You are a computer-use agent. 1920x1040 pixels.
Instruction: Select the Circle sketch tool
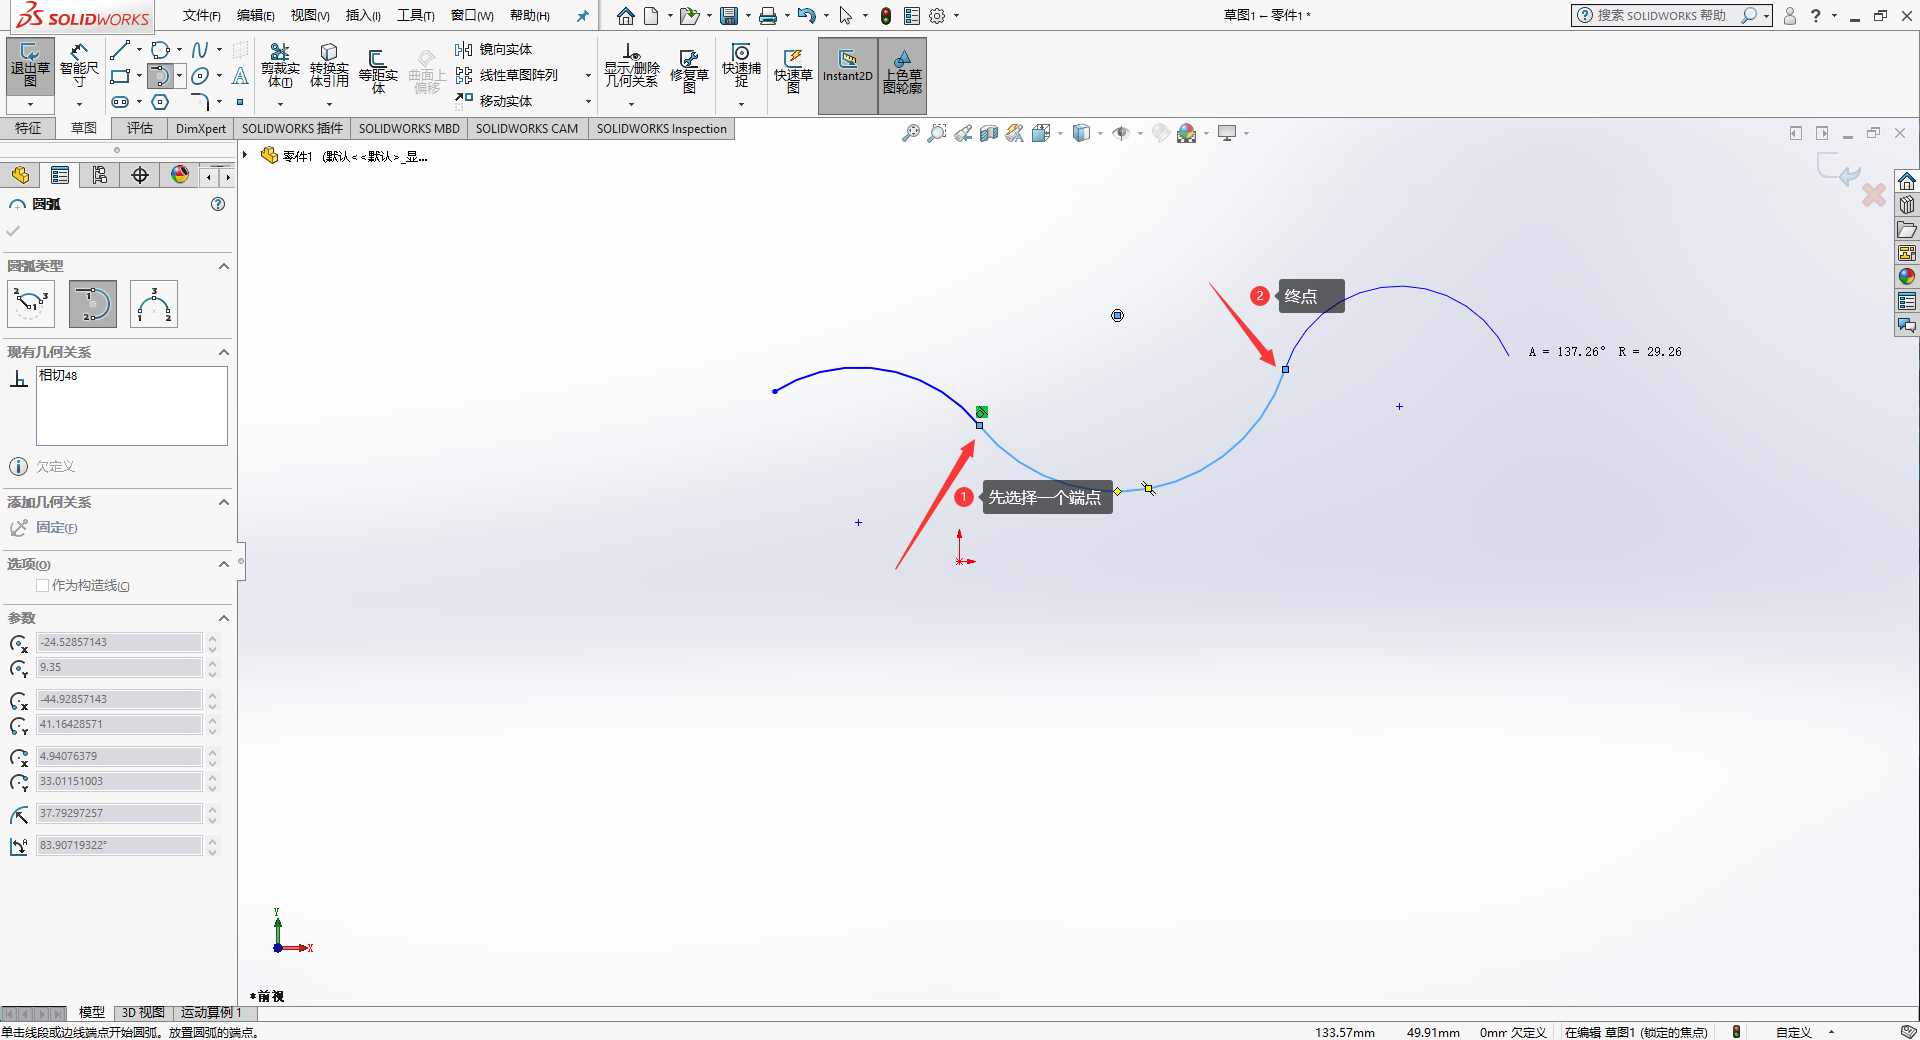[x=160, y=50]
